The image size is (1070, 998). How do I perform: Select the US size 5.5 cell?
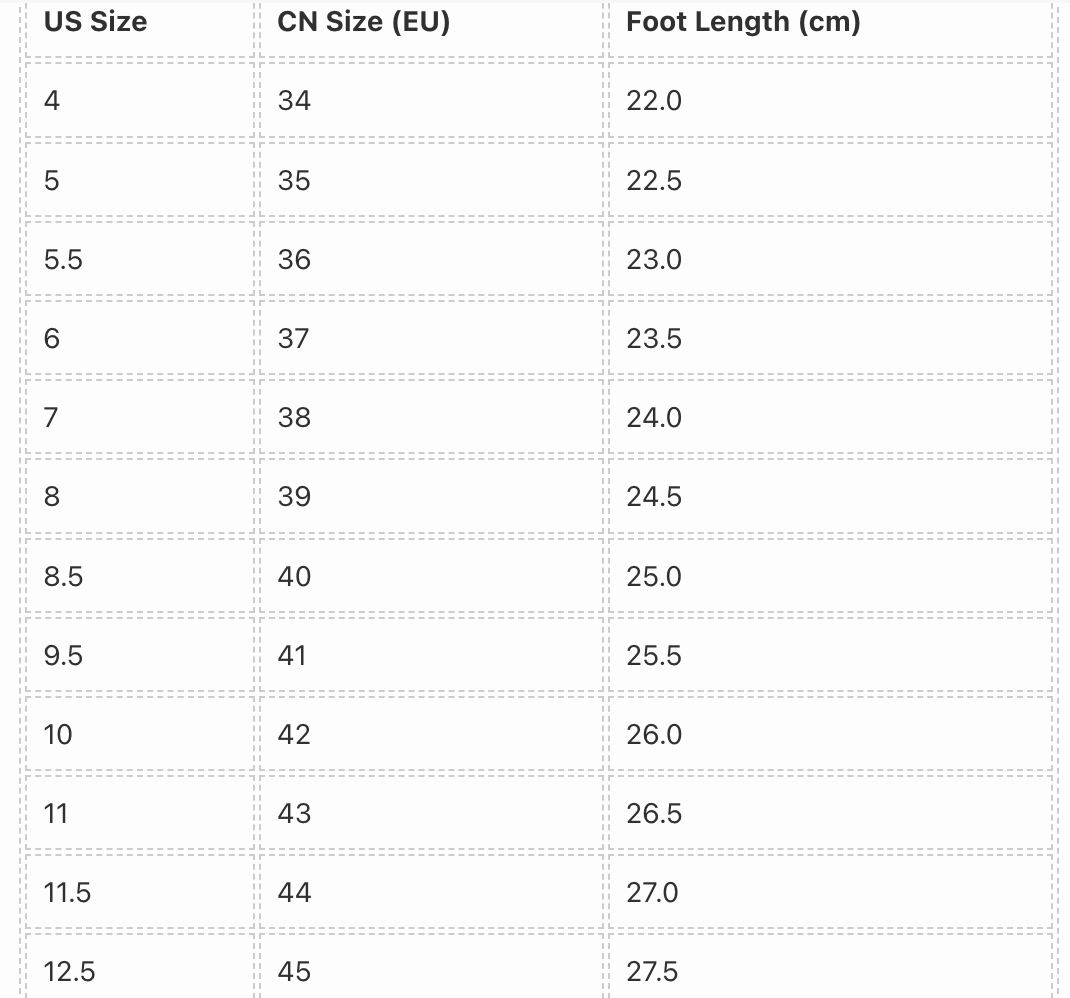[140, 259]
